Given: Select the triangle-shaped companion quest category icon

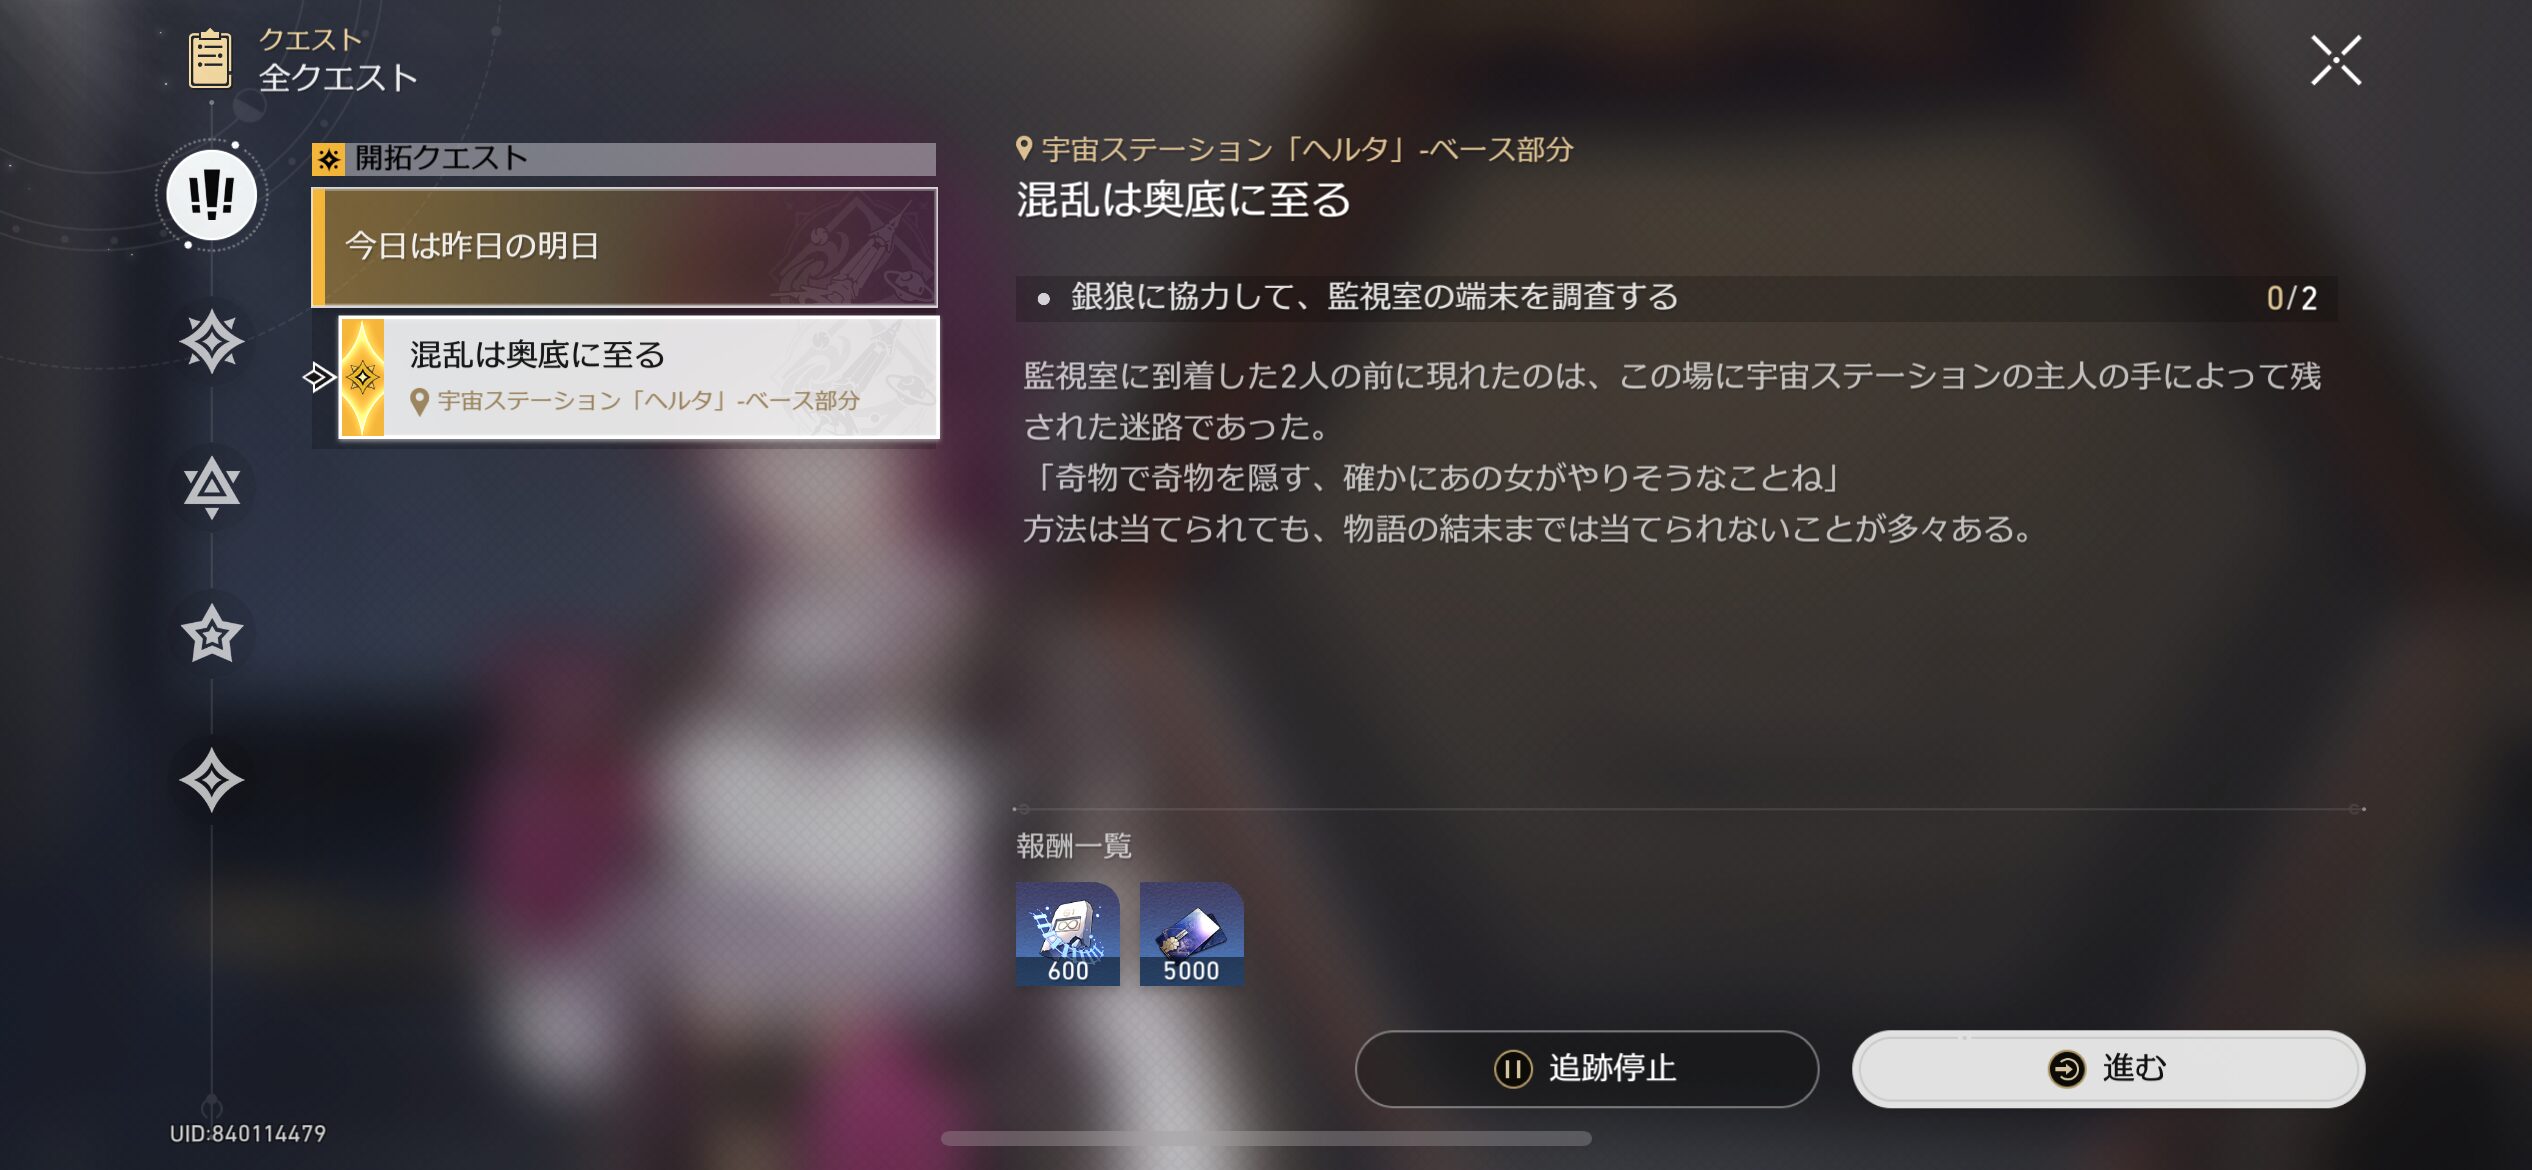Looking at the screenshot, I should (211, 487).
